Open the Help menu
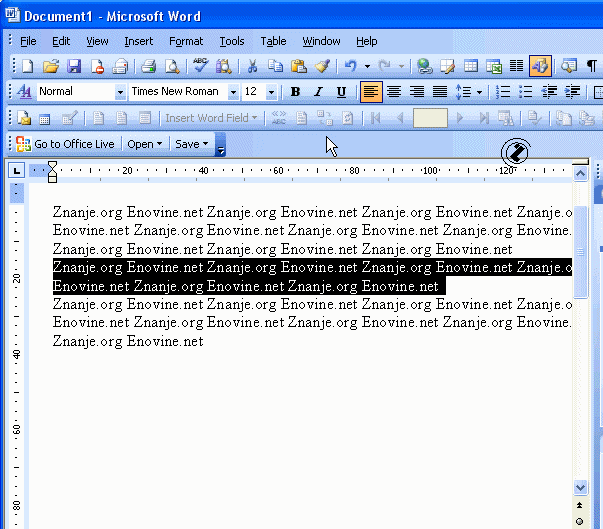This screenshot has height=529, width=603. [366, 41]
